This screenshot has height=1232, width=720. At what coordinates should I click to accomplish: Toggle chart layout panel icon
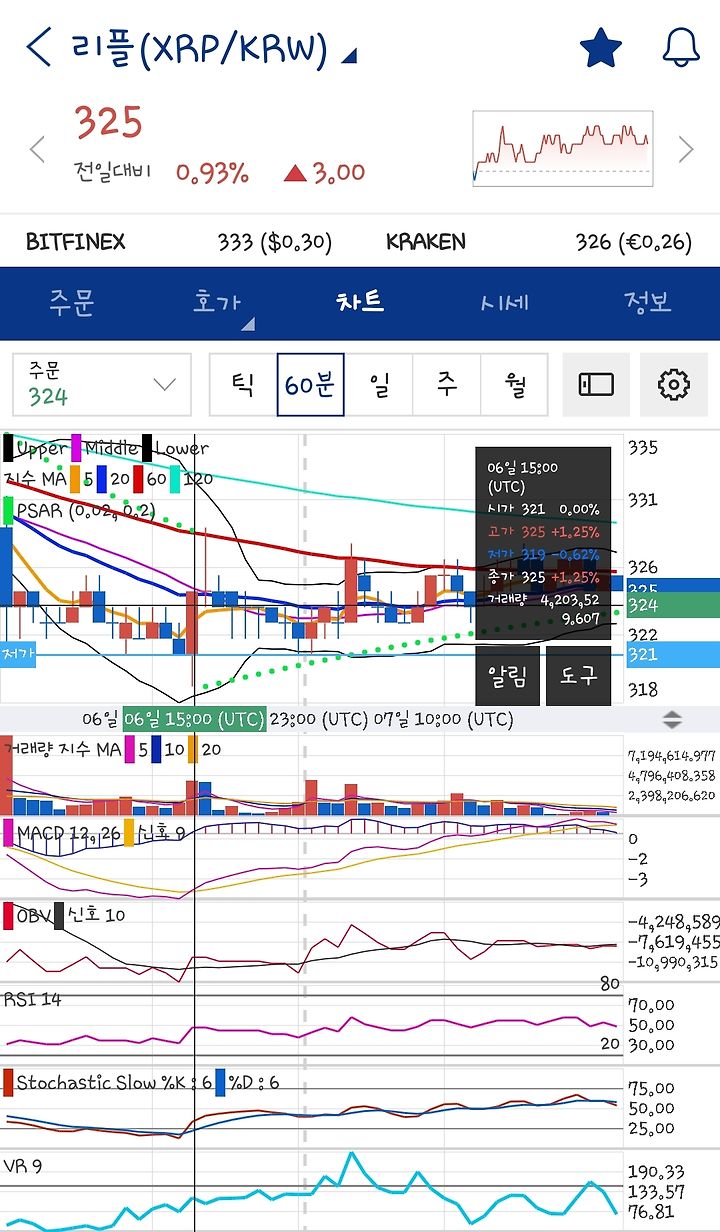coord(596,384)
